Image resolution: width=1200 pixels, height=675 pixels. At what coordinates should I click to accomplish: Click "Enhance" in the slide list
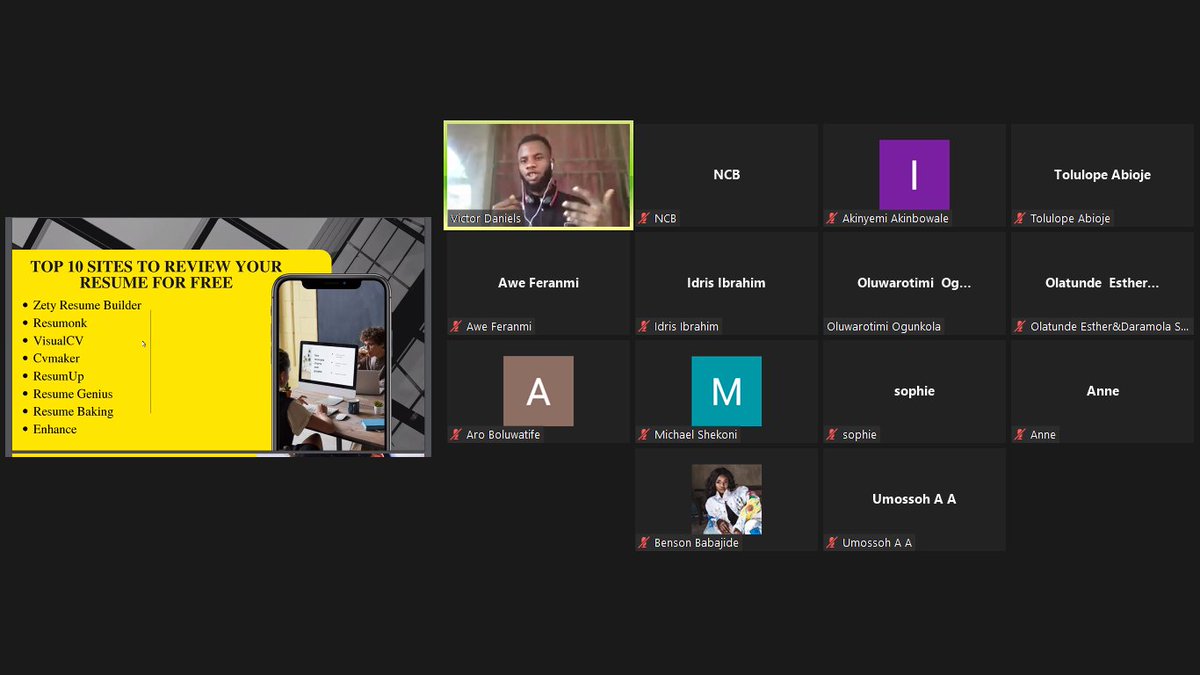(x=55, y=429)
